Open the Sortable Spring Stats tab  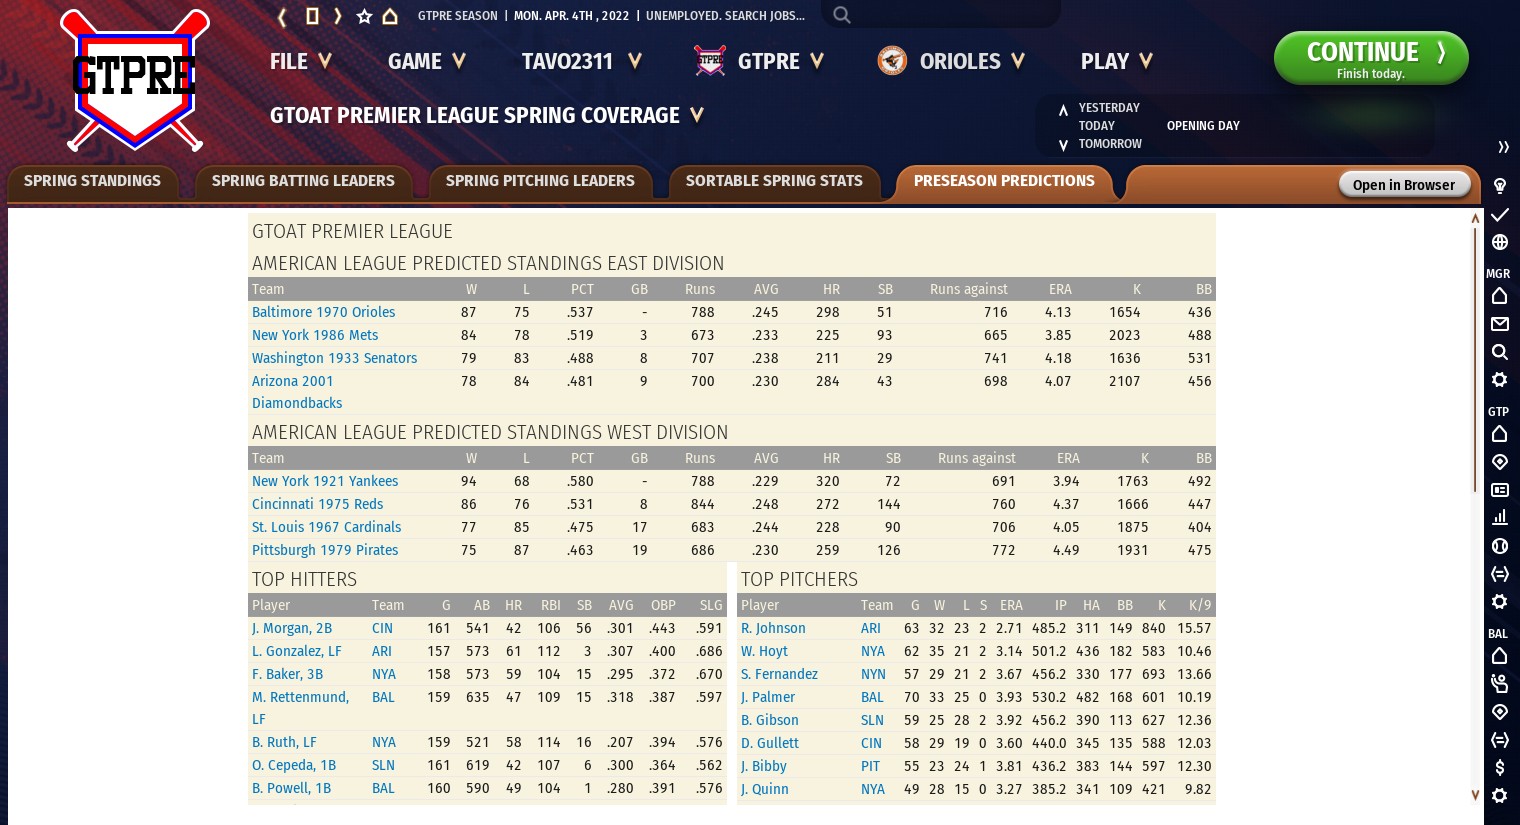[773, 181]
